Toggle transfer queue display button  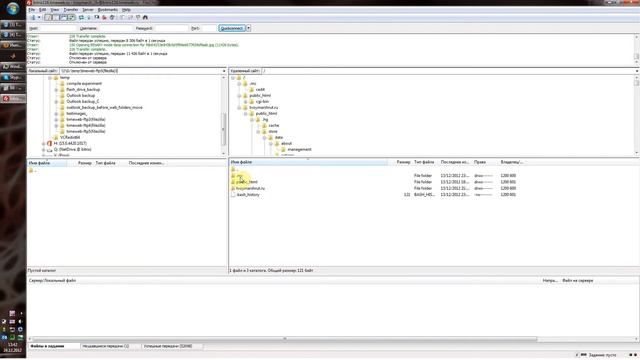pyautogui.click(x=71, y=18)
